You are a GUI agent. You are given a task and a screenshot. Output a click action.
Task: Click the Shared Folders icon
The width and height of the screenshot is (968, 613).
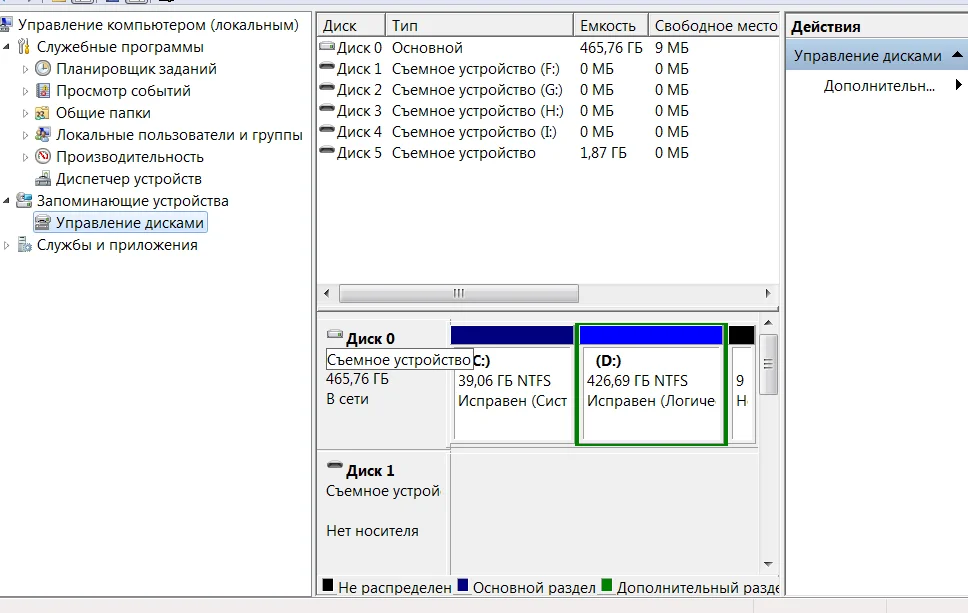pos(43,113)
